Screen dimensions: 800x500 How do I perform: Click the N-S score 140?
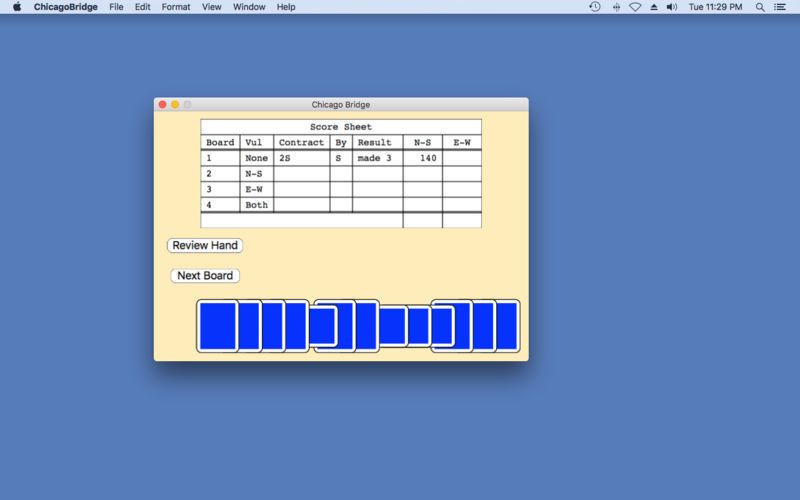(423, 158)
